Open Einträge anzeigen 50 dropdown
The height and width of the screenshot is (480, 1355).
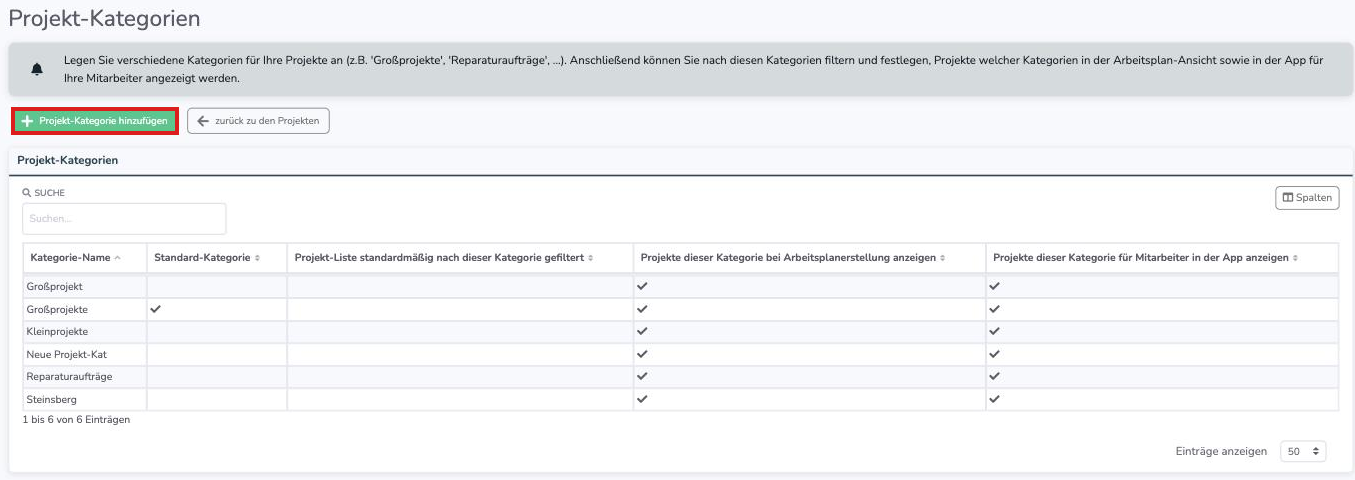click(x=1304, y=452)
